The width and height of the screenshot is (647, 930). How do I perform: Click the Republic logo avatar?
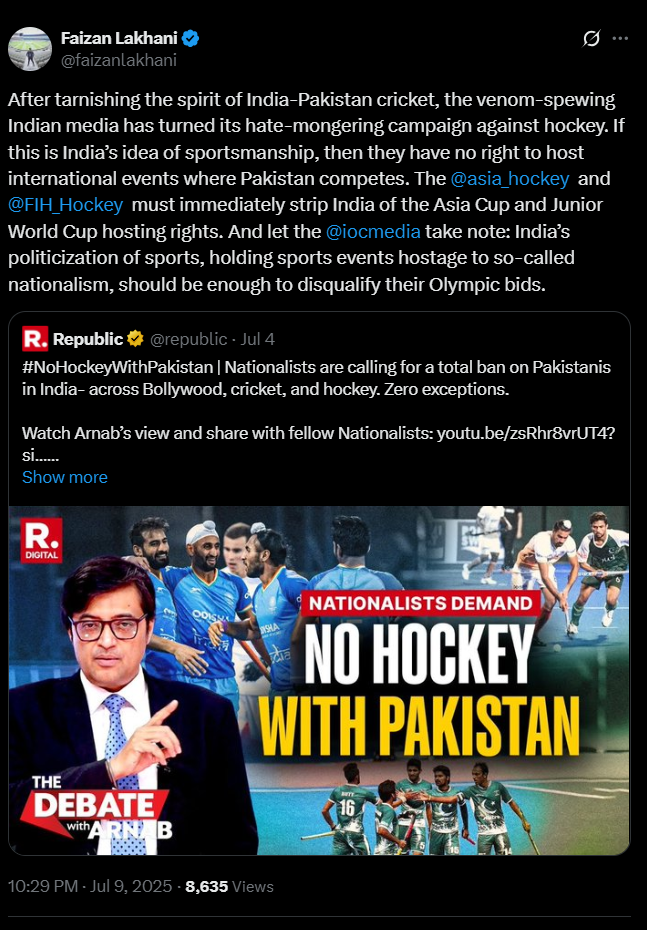pyautogui.click(x=35, y=339)
